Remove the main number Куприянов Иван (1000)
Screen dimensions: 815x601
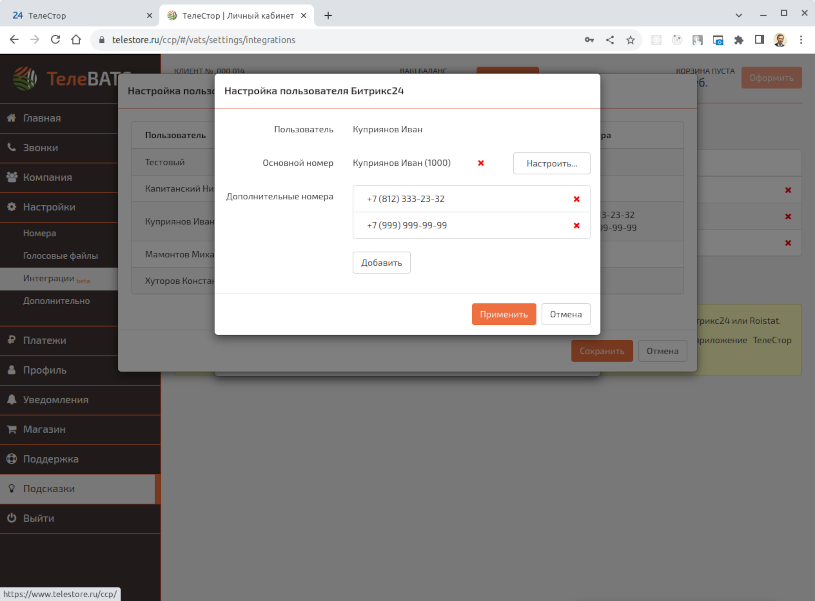coord(481,163)
